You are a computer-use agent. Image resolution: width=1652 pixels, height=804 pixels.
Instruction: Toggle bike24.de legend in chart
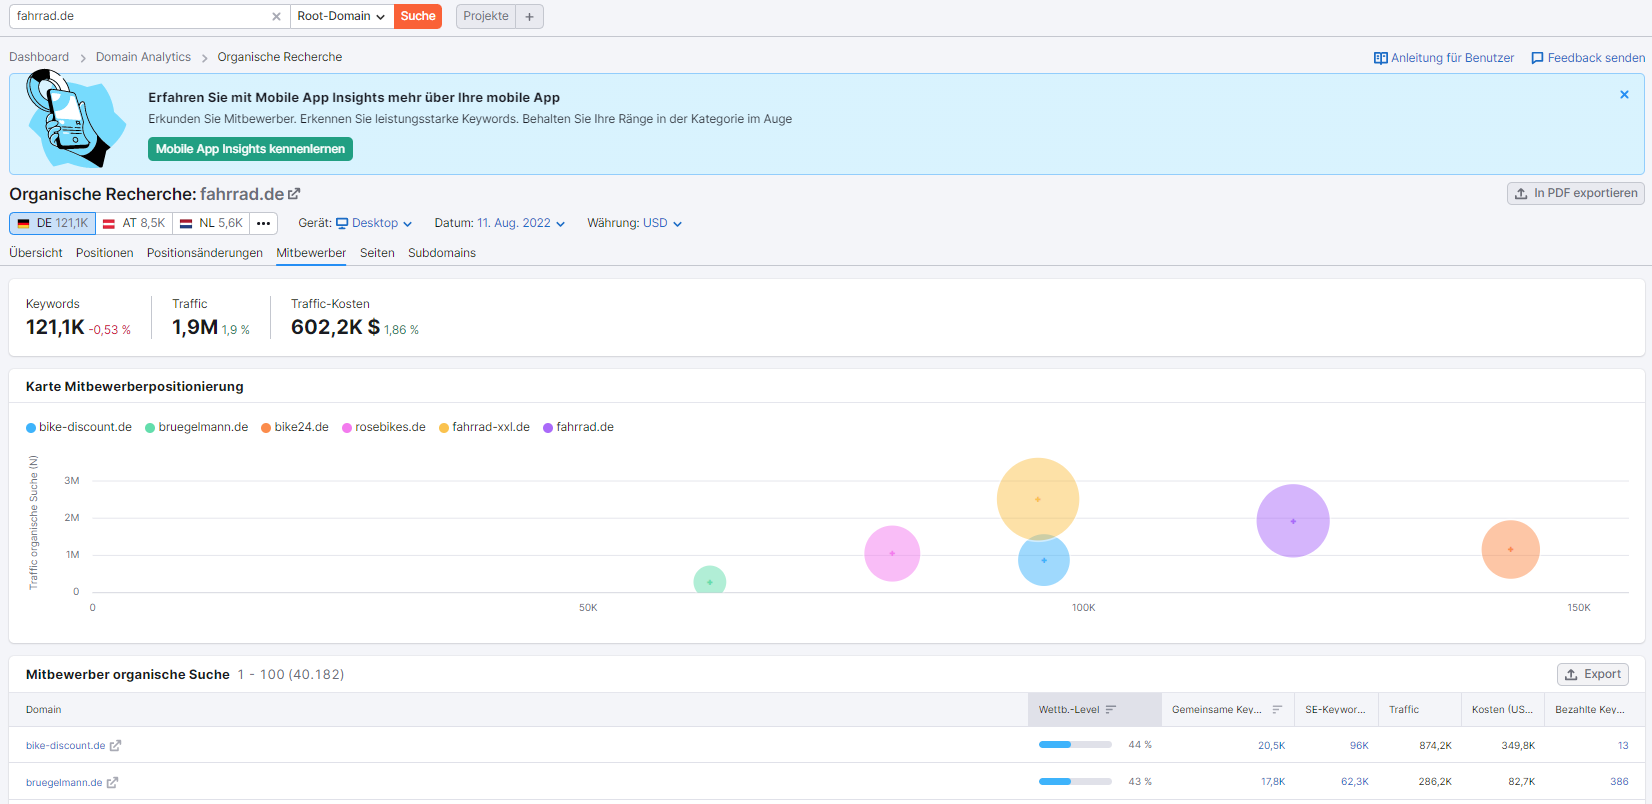pyautogui.click(x=295, y=427)
